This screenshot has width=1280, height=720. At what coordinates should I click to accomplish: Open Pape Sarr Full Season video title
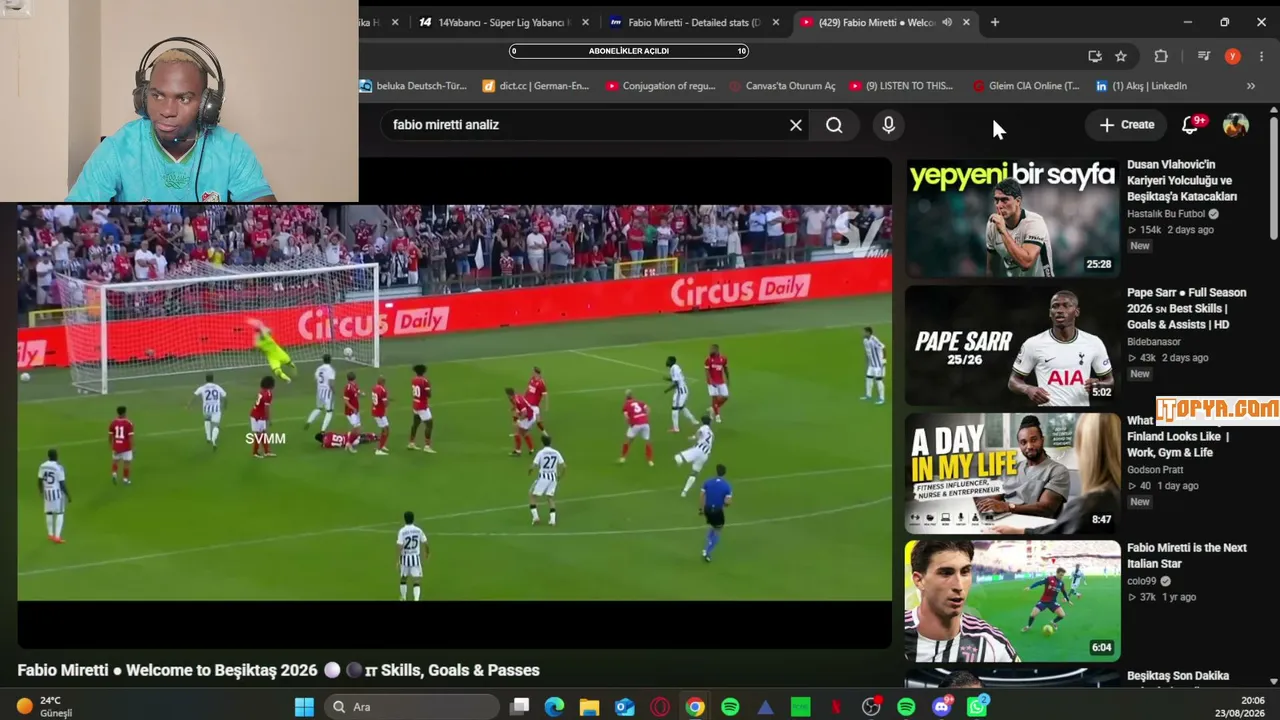point(1187,309)
